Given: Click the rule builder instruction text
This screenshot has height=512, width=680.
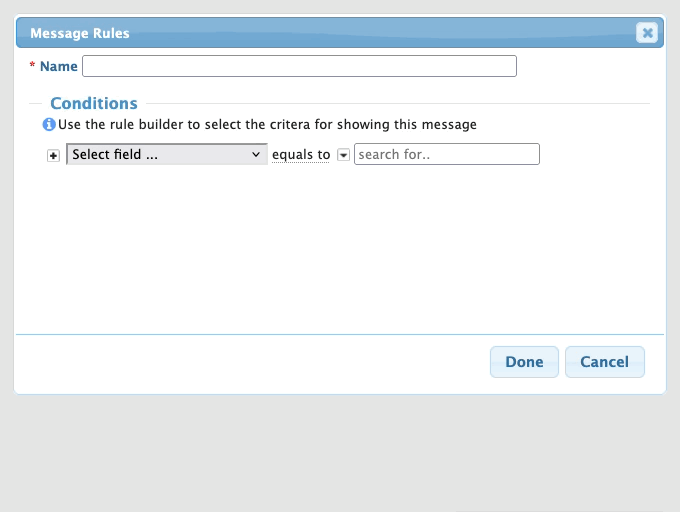Looking at the screenshot, I should pyautogui.click(x=267, y=125).
